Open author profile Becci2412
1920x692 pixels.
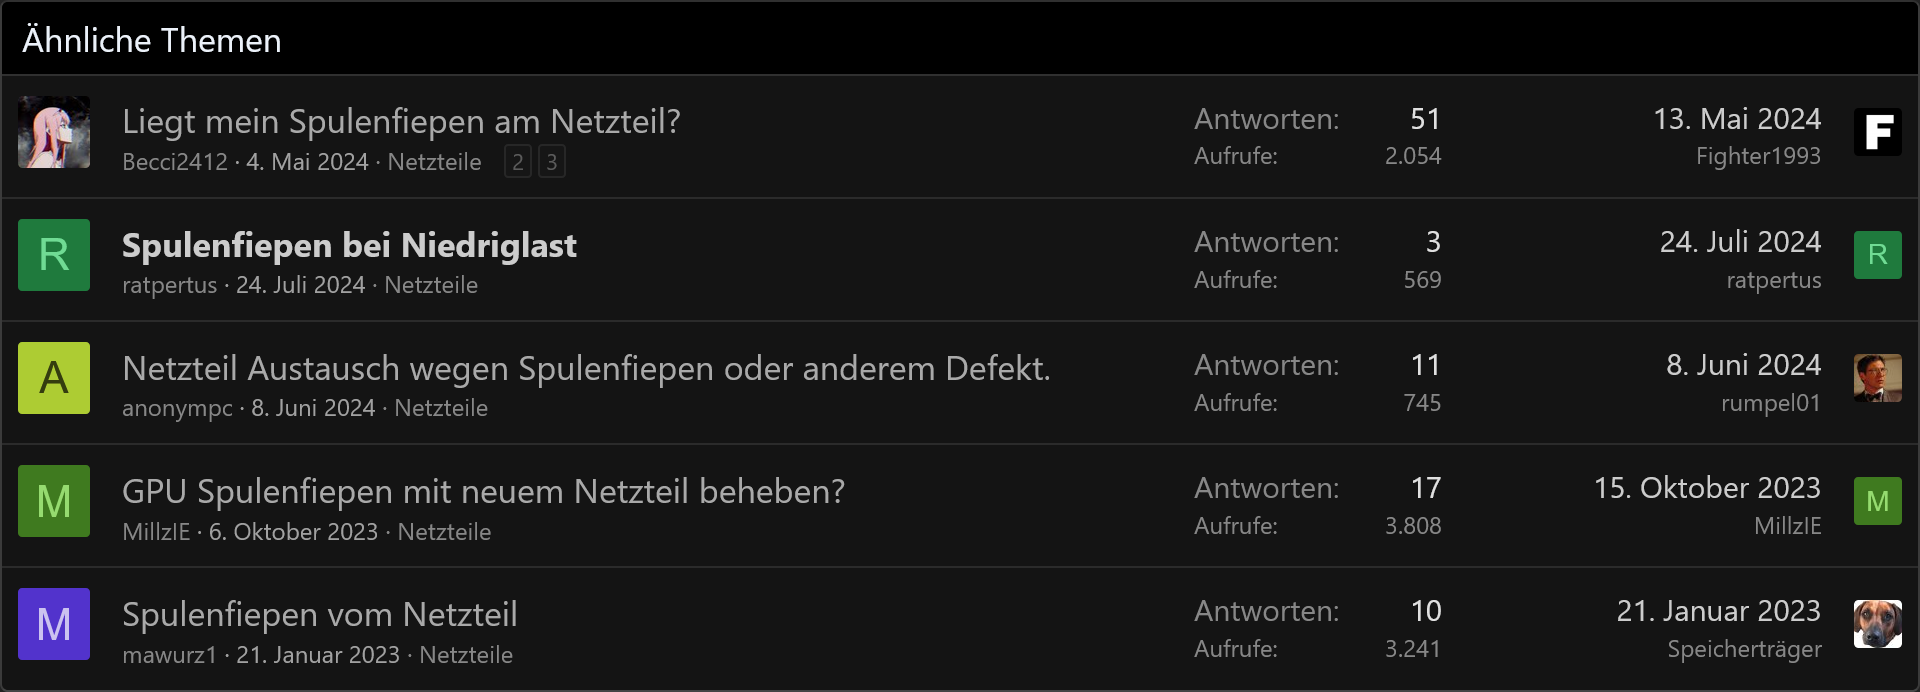(175, 162)
